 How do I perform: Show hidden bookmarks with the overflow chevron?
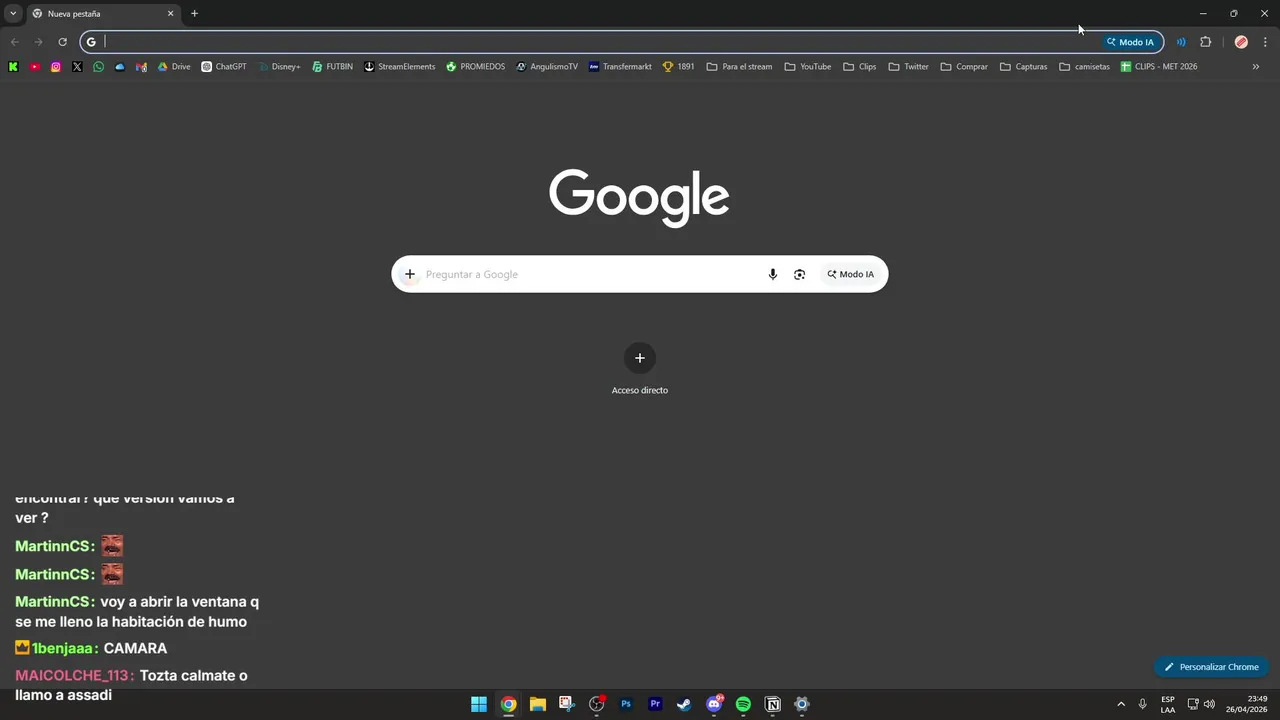click(x=1255, y=67)
